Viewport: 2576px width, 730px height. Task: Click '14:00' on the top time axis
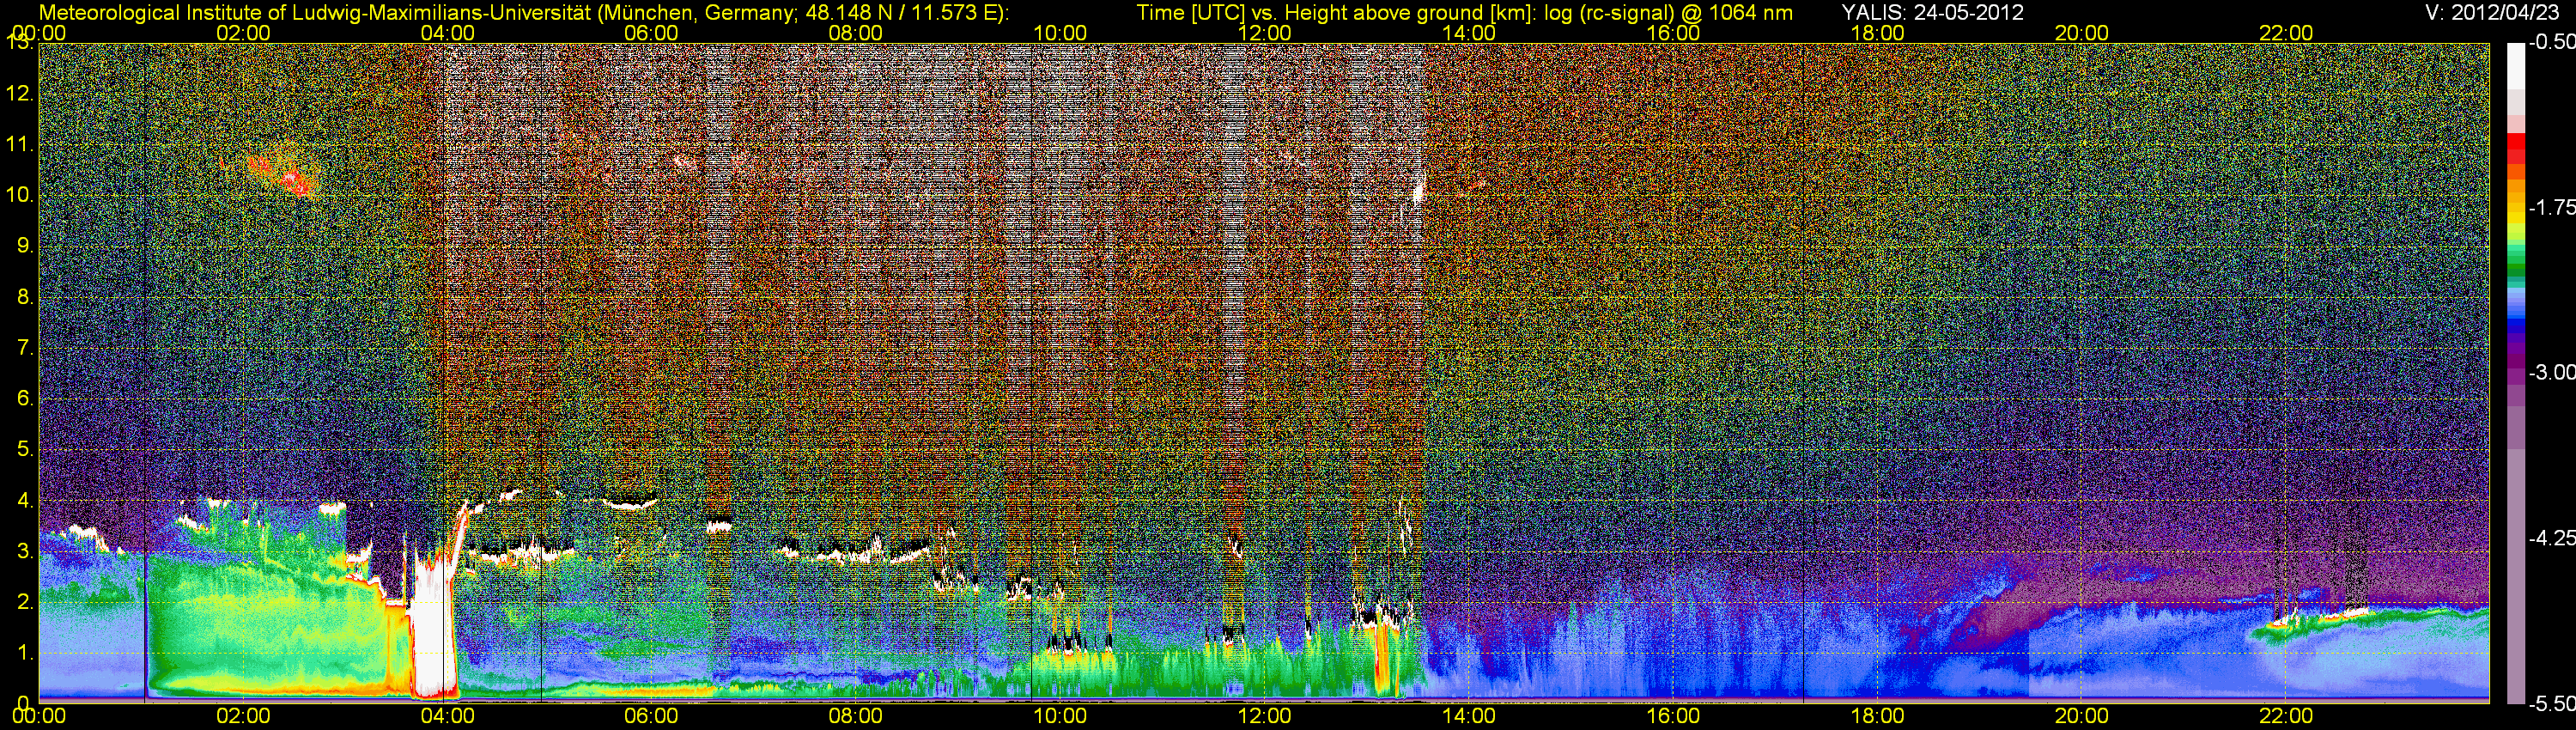coord(1469,33)
